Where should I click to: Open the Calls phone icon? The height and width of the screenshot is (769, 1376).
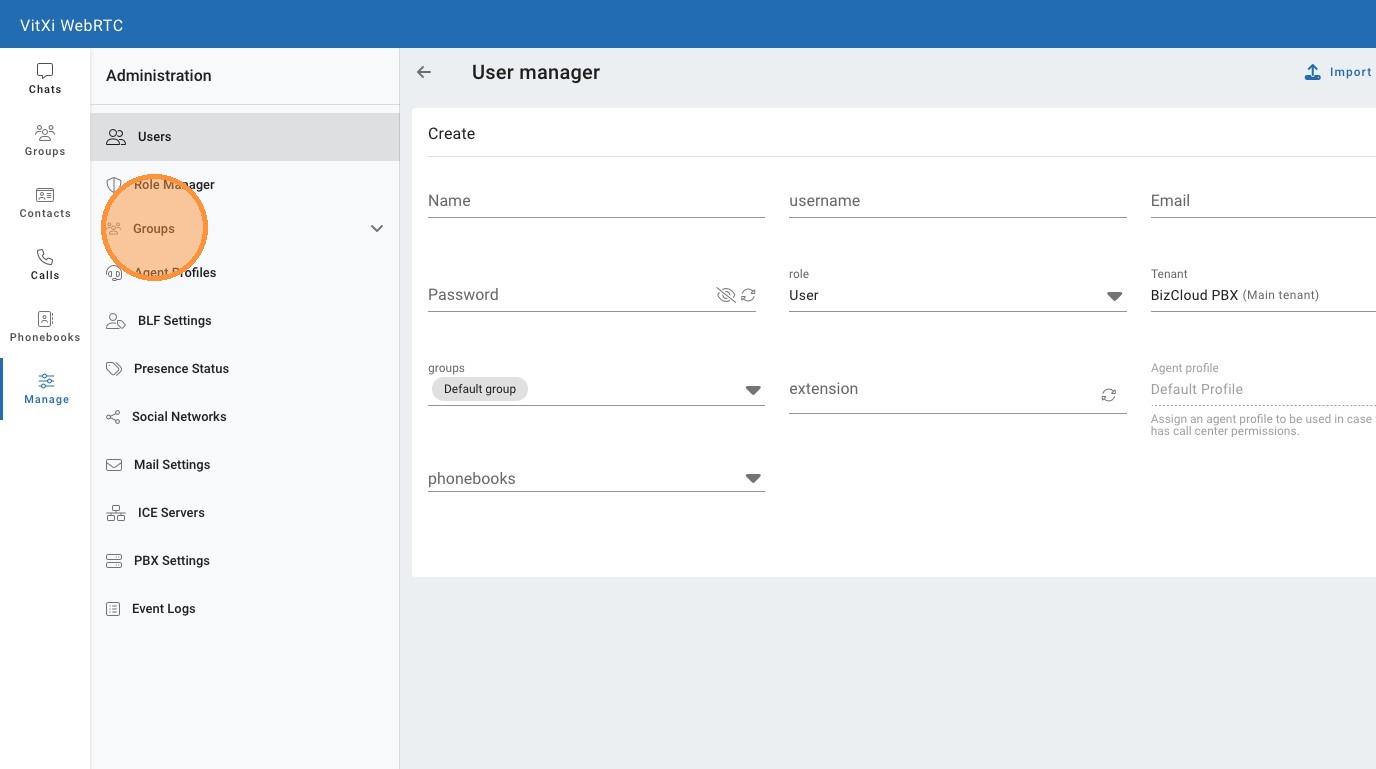pos(45,258)
